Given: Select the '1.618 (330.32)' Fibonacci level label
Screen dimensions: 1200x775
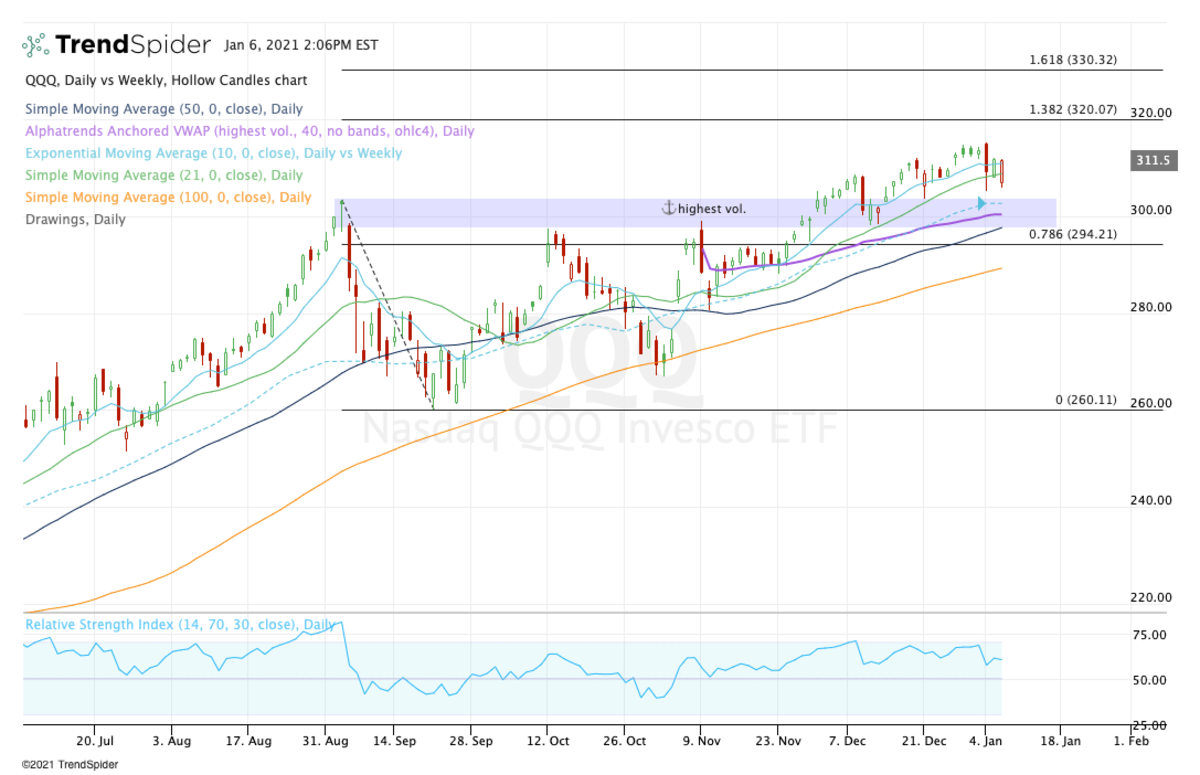Looking at the screenshot, I should click(1073, 60).
